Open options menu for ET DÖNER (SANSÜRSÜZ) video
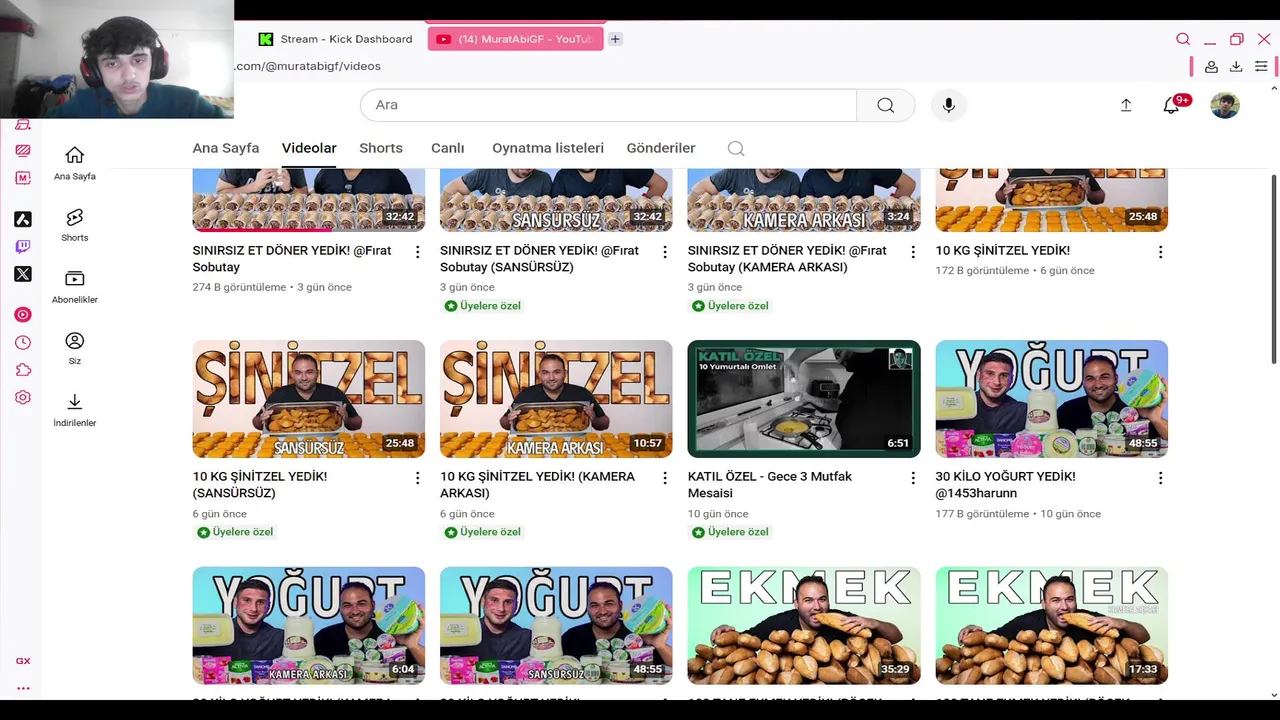The image size is (1280, 720). (x=665, y=252)
